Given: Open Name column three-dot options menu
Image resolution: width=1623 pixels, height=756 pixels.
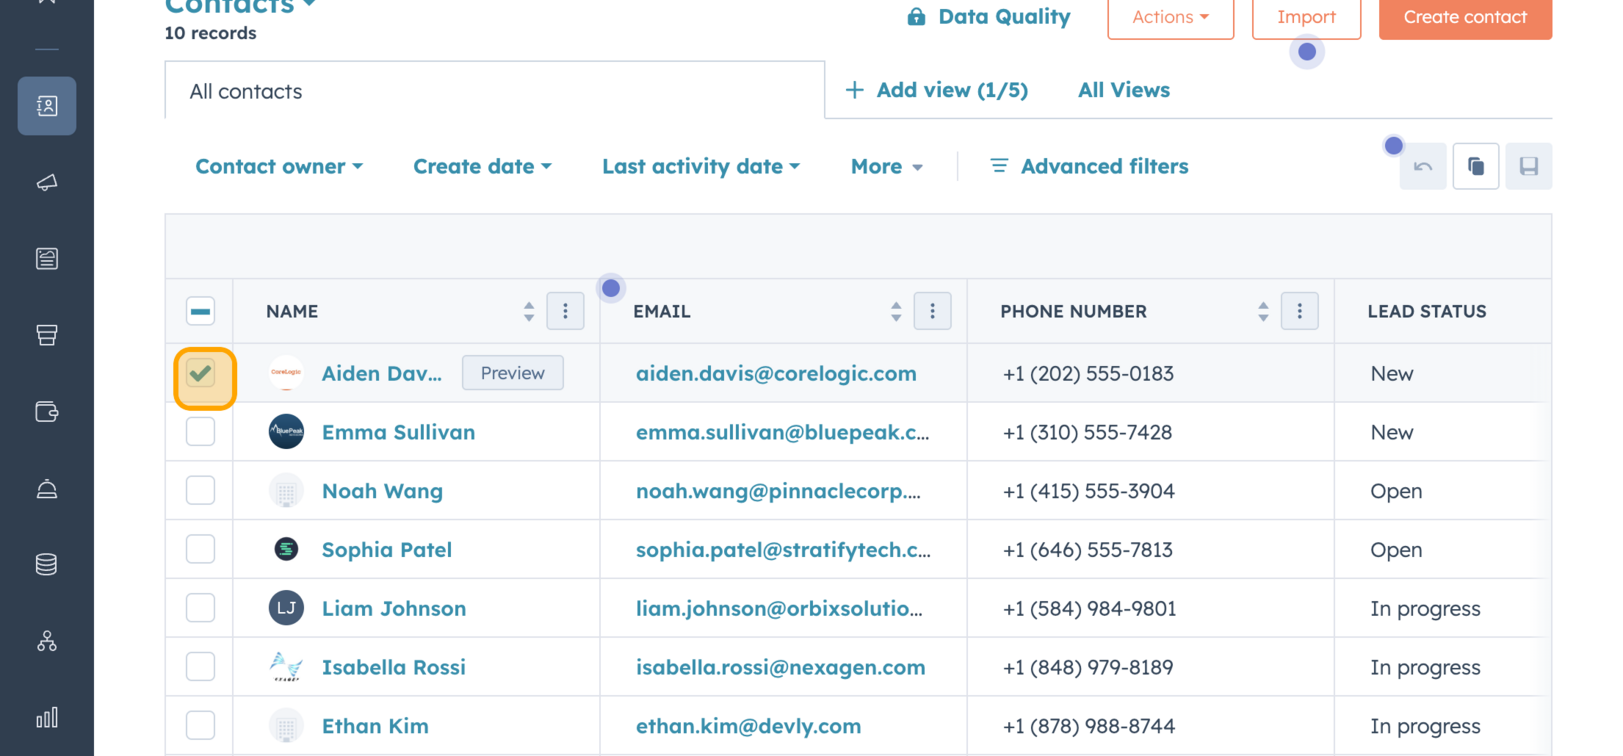Looking at the screenshot, I should click(565, 312).
